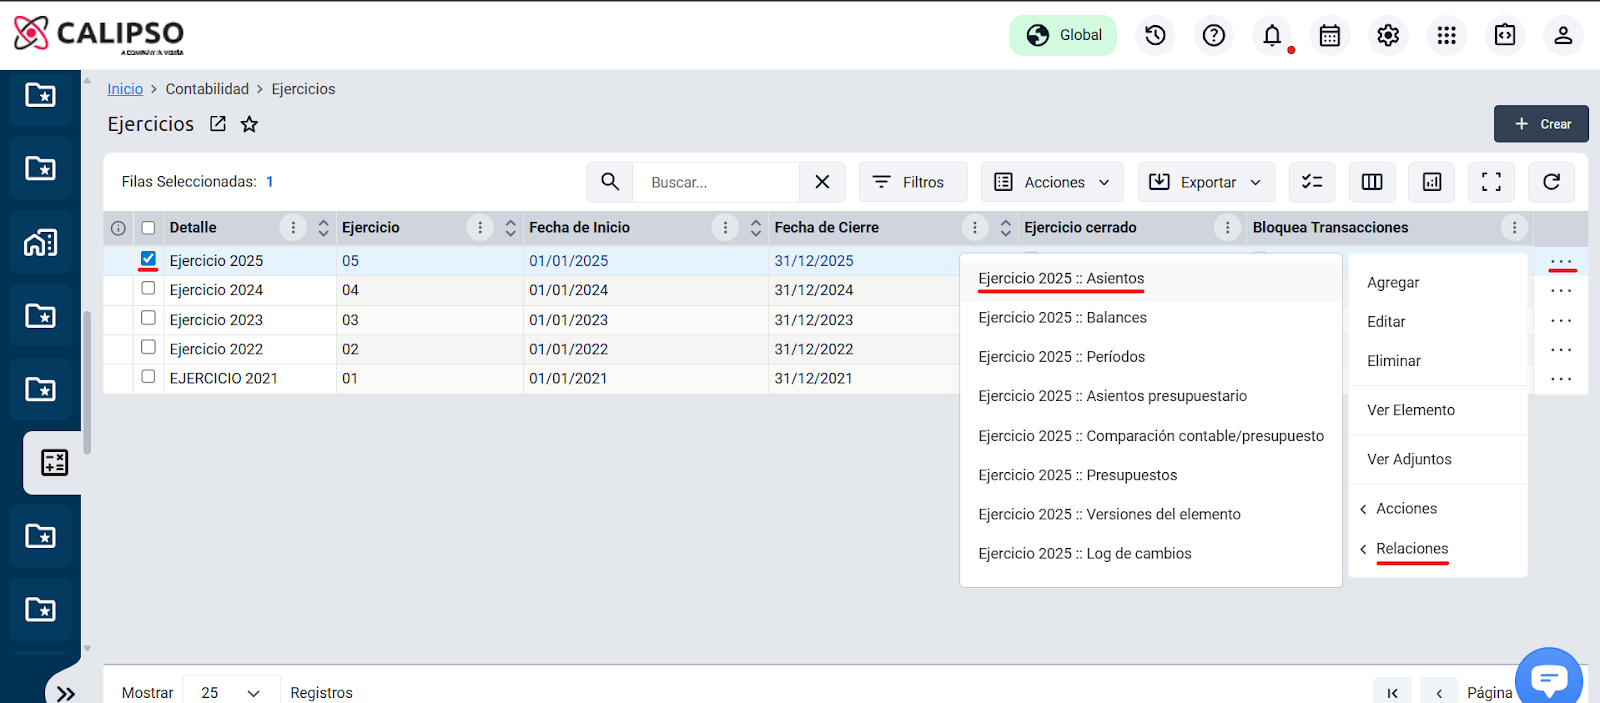Open the user profile icon
This screenshot has height=703, width=1600.
click(x=1563, y=36)
